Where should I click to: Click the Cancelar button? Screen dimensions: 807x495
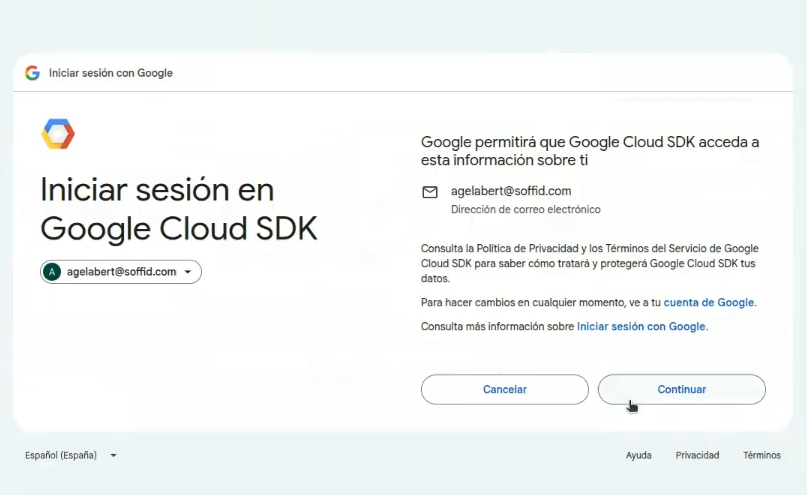pyautogui.click(x=504, y=390)
